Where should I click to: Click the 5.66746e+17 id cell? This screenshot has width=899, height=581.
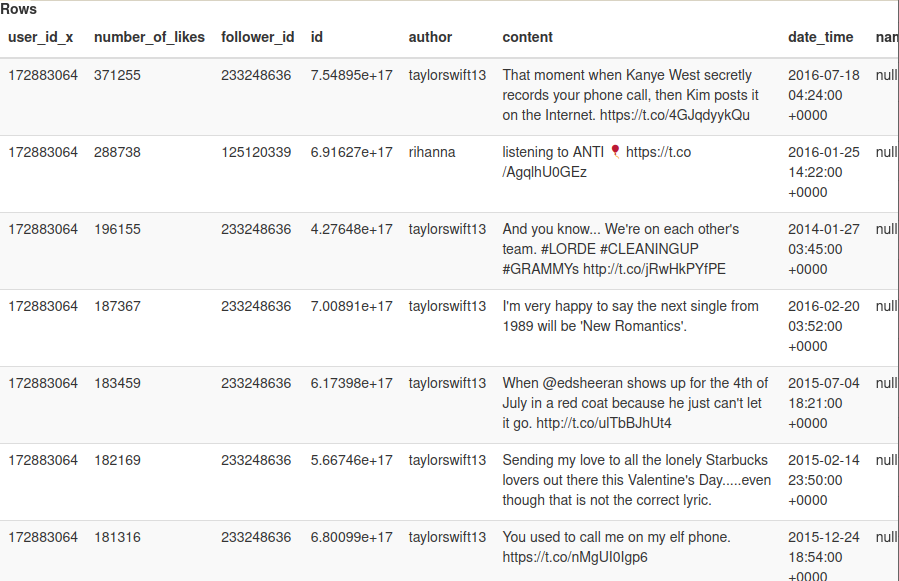click(x=351, y=460)
